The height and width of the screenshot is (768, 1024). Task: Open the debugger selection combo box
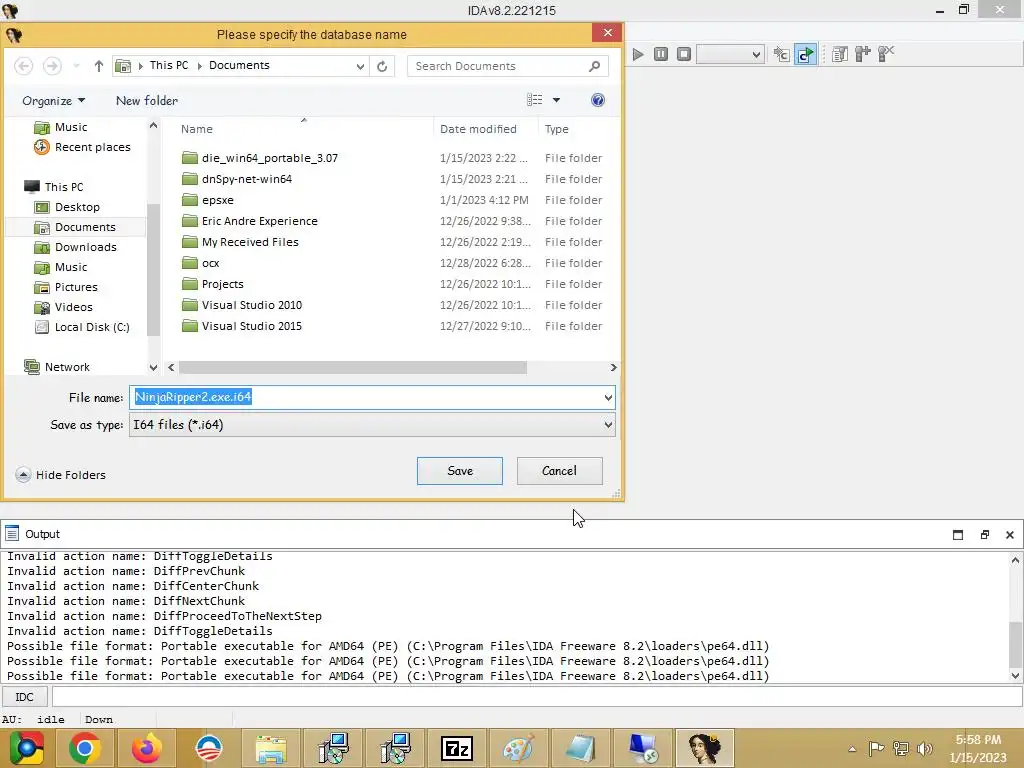[x=730, y=54]
